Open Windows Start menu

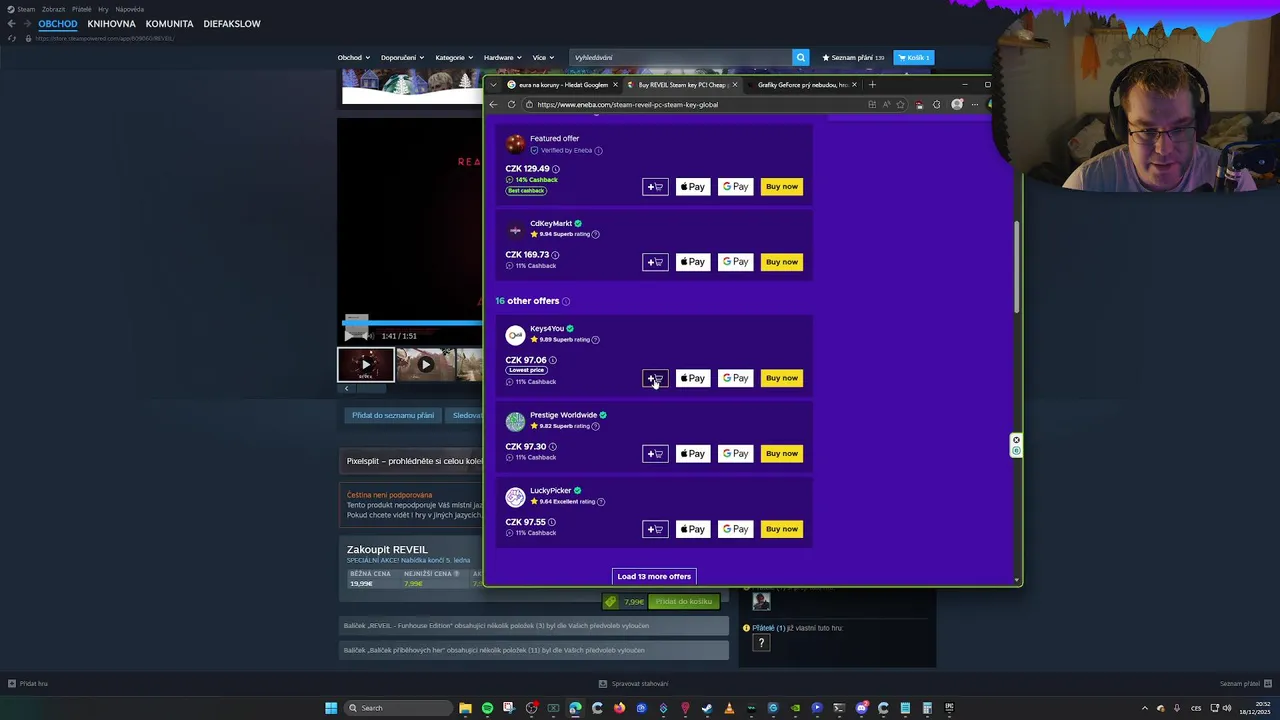pos(331,708)
